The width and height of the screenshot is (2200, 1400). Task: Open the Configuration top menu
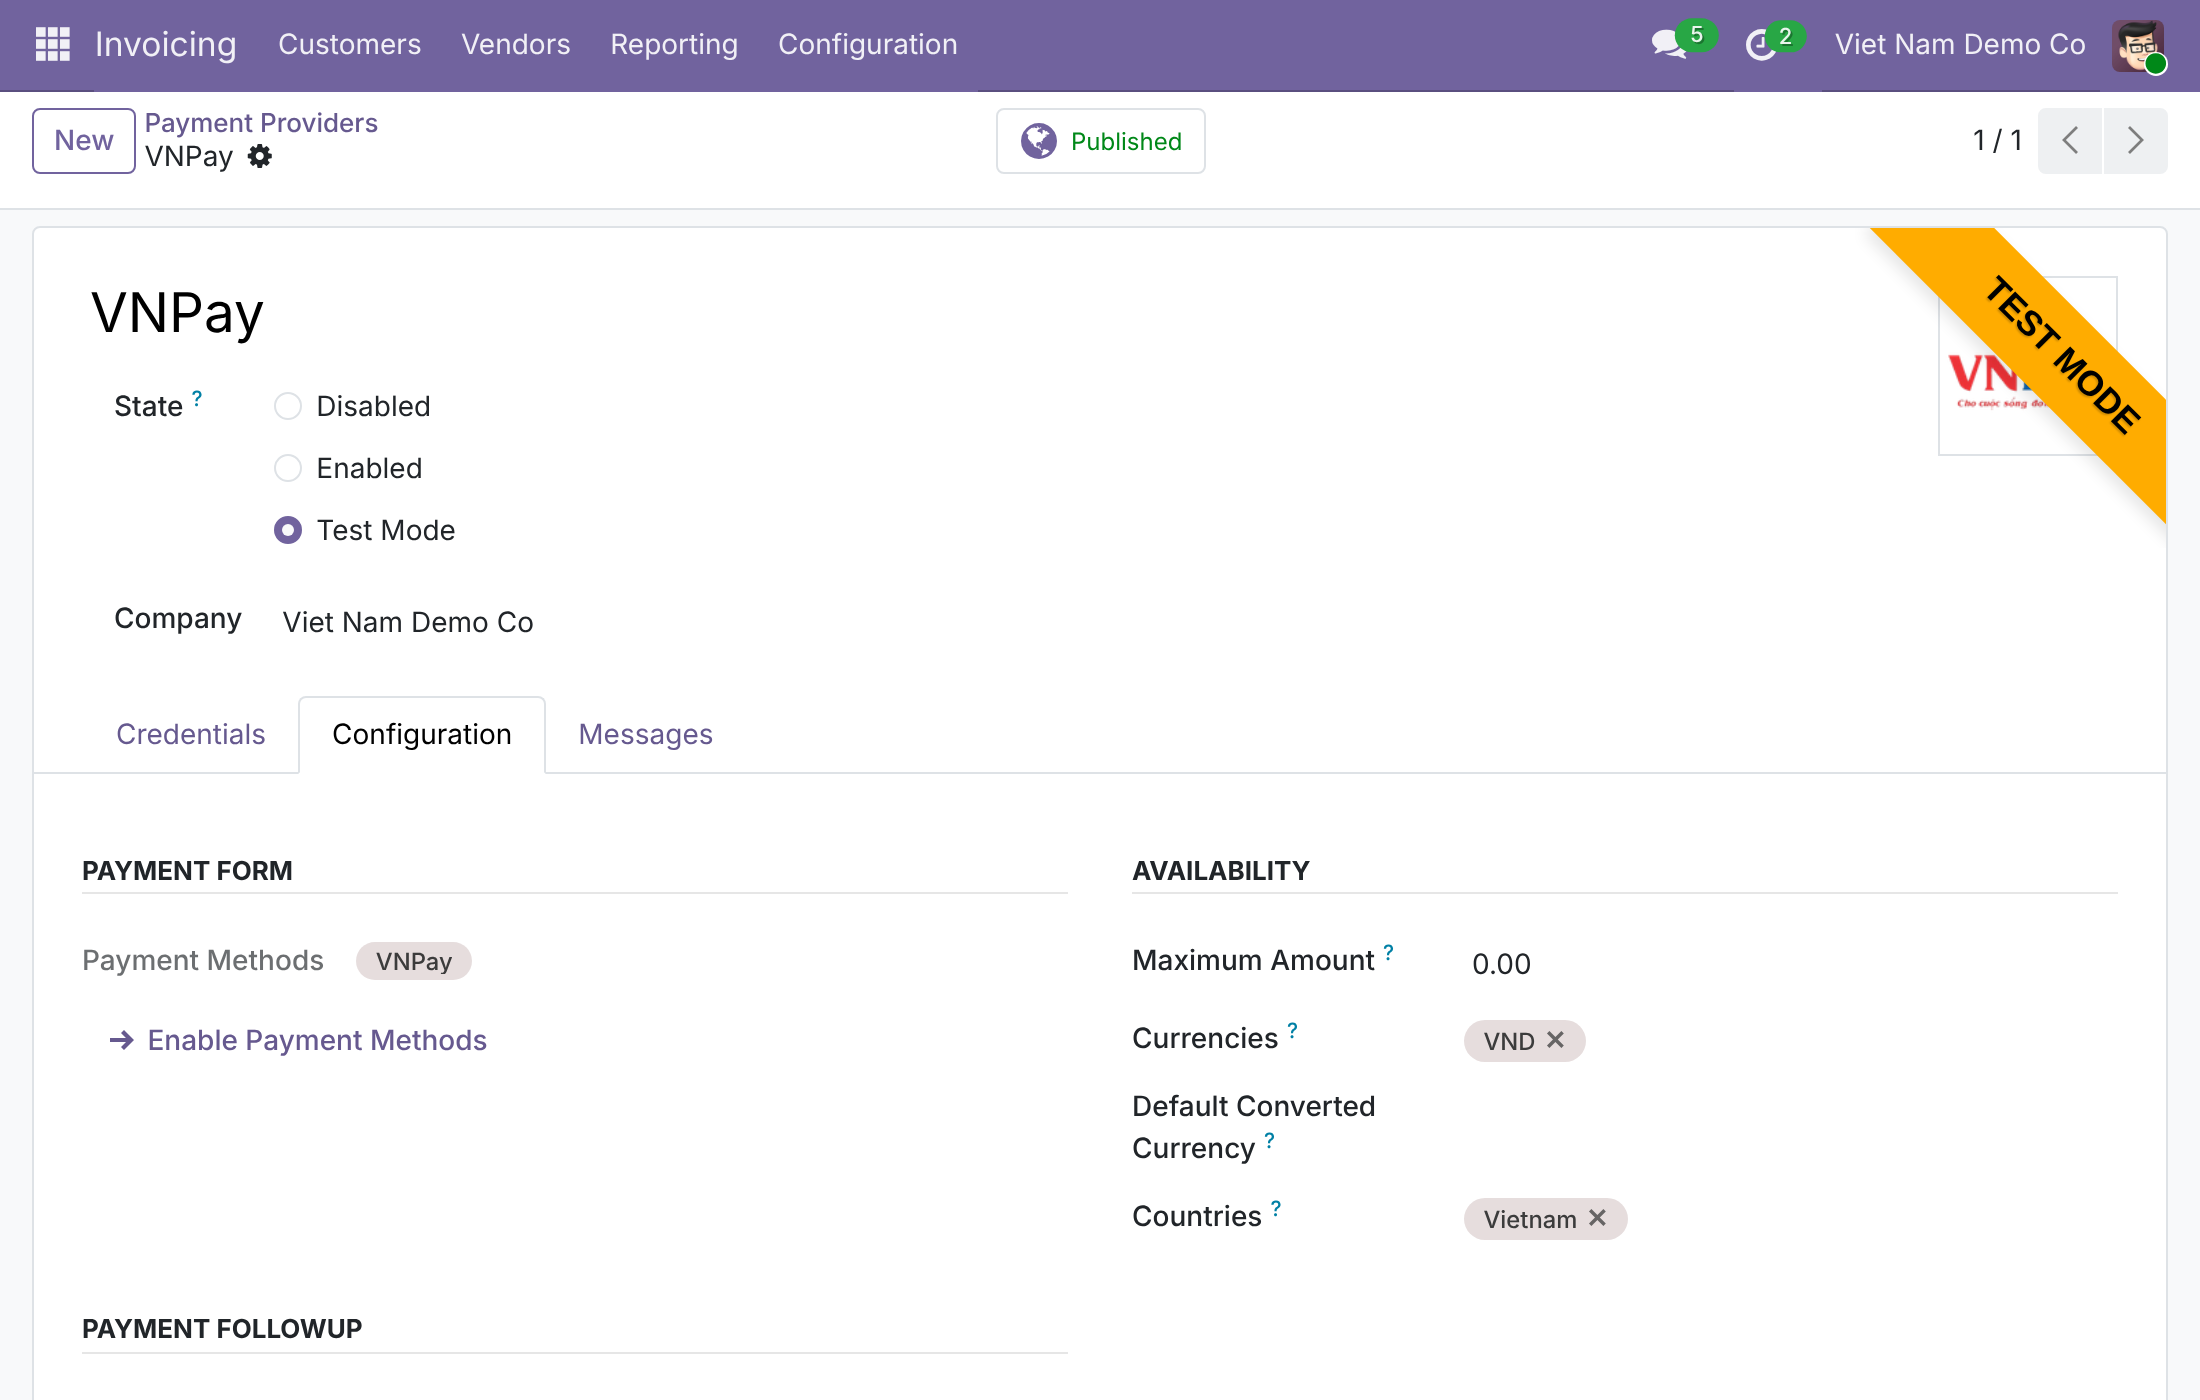[x=867, y=45]
